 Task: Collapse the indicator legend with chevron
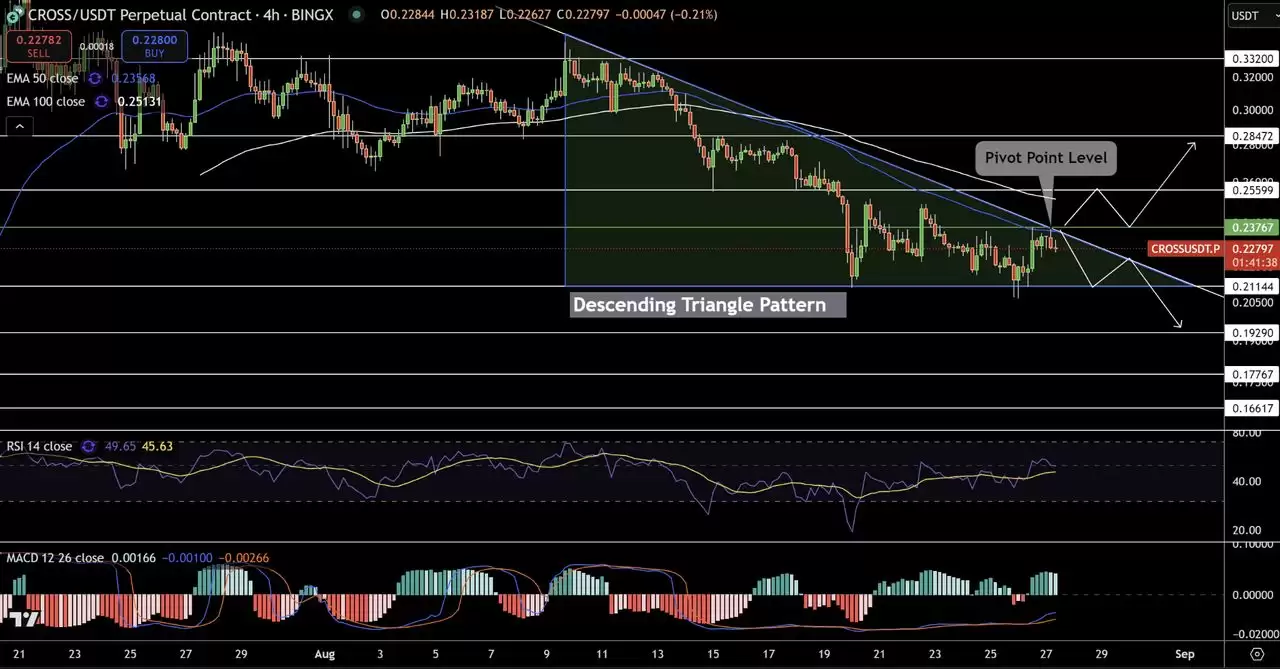coord(18,126)
